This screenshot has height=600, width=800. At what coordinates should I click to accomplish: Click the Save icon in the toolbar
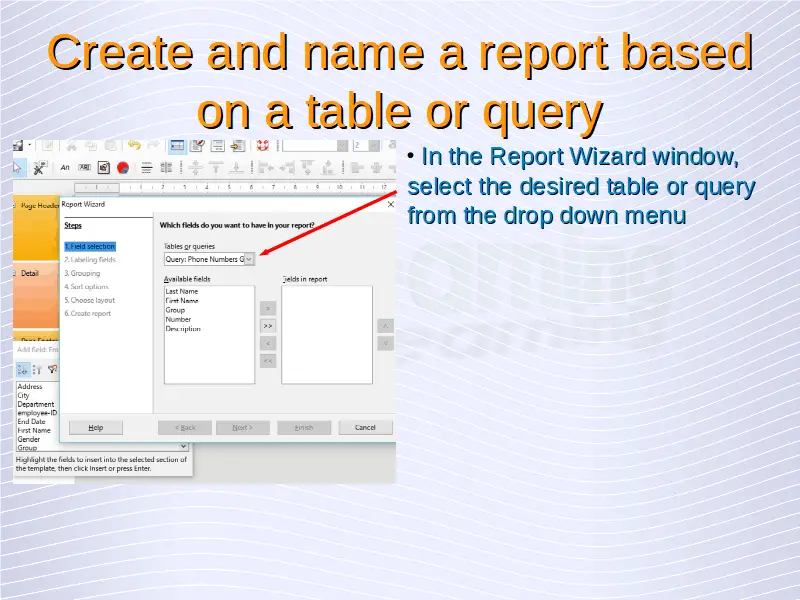[18, 146]
